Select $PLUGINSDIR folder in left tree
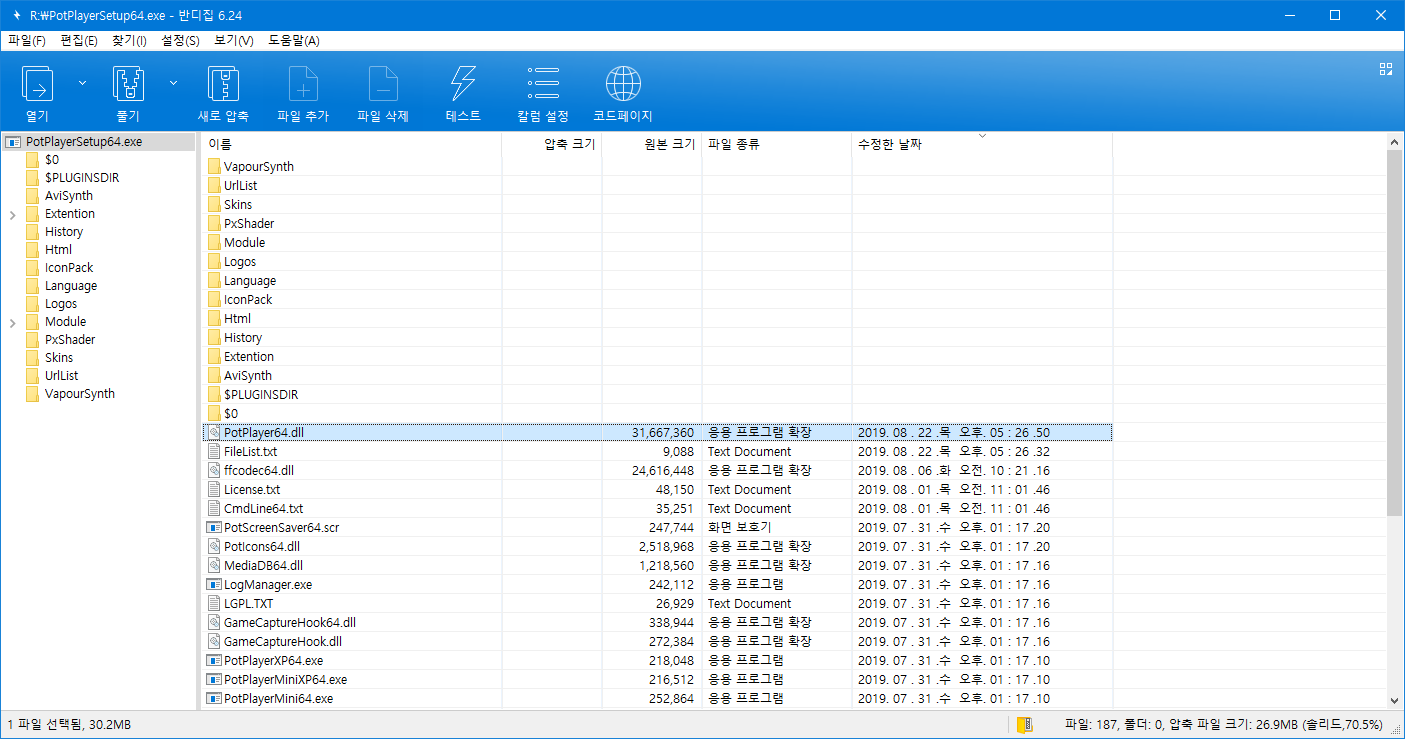 click(x=82, y=178)
